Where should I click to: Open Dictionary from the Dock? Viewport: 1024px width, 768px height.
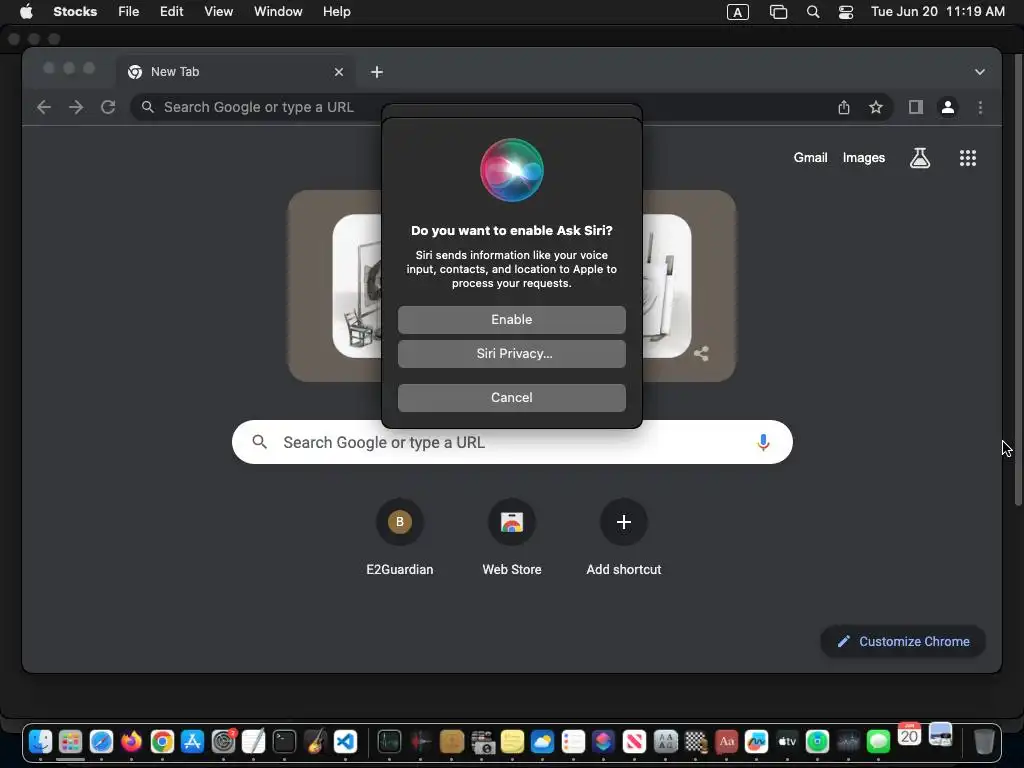[x=726, y=742]
